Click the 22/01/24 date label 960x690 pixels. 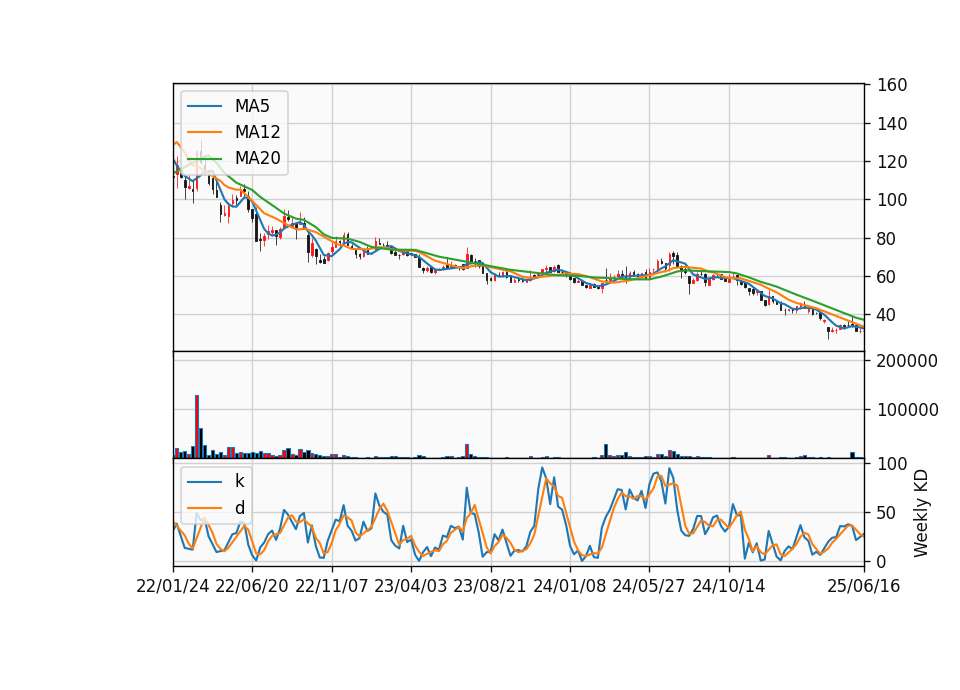coord(173,586)
